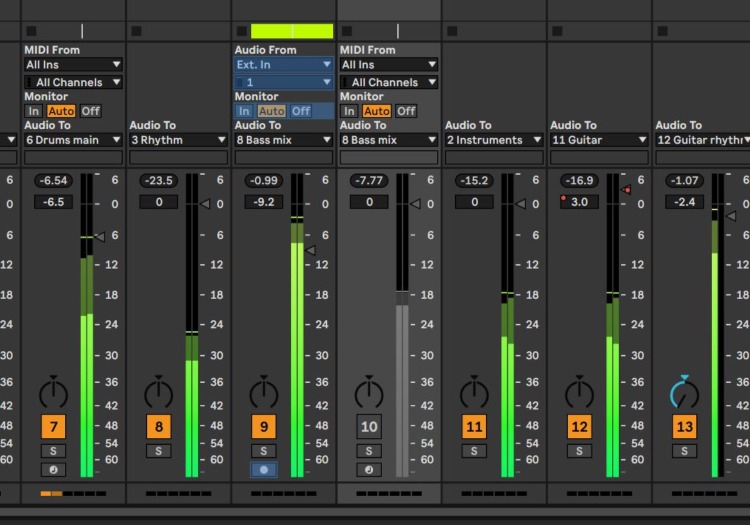The image size is (750, 525).
Task: Click the volume fader handle on track 9
Action: [310, 250]
